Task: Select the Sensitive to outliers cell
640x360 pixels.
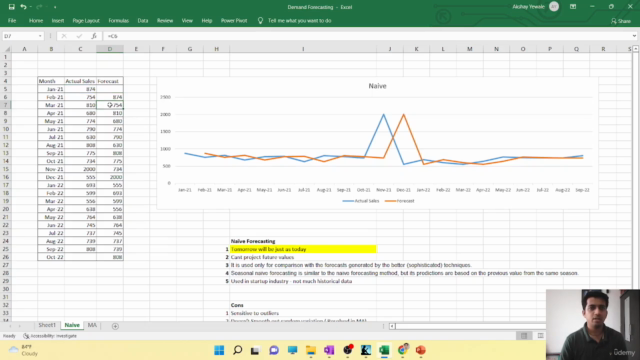Action: tap(303, 313)
